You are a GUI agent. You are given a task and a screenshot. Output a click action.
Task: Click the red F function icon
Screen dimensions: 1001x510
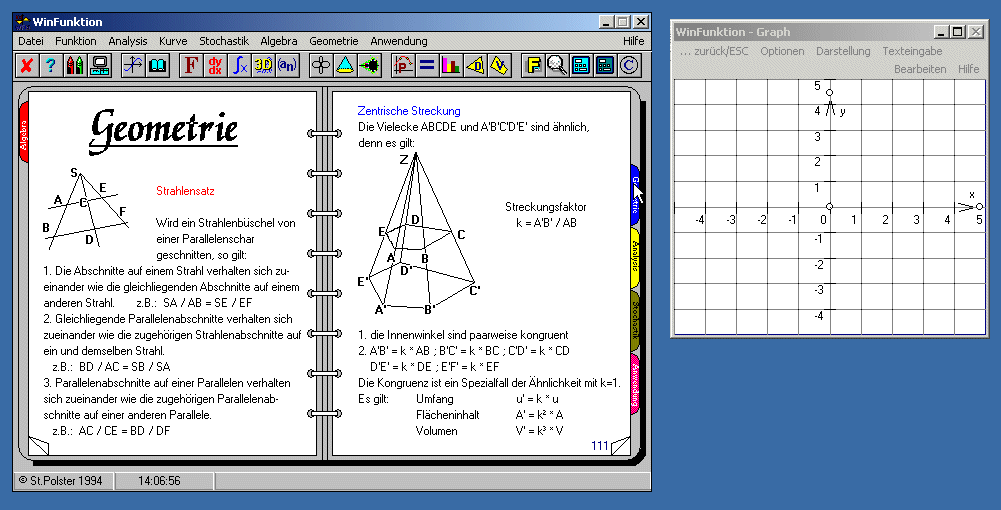coord(190,65)
